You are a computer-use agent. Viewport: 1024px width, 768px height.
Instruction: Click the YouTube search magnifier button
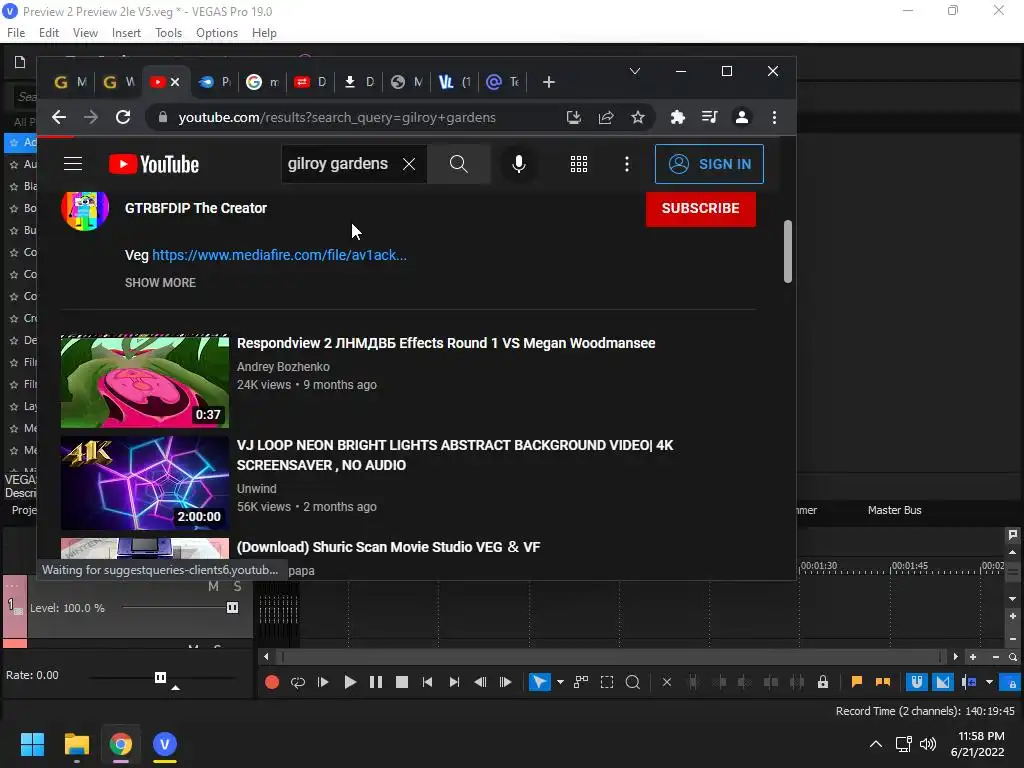tap(458, 164)
